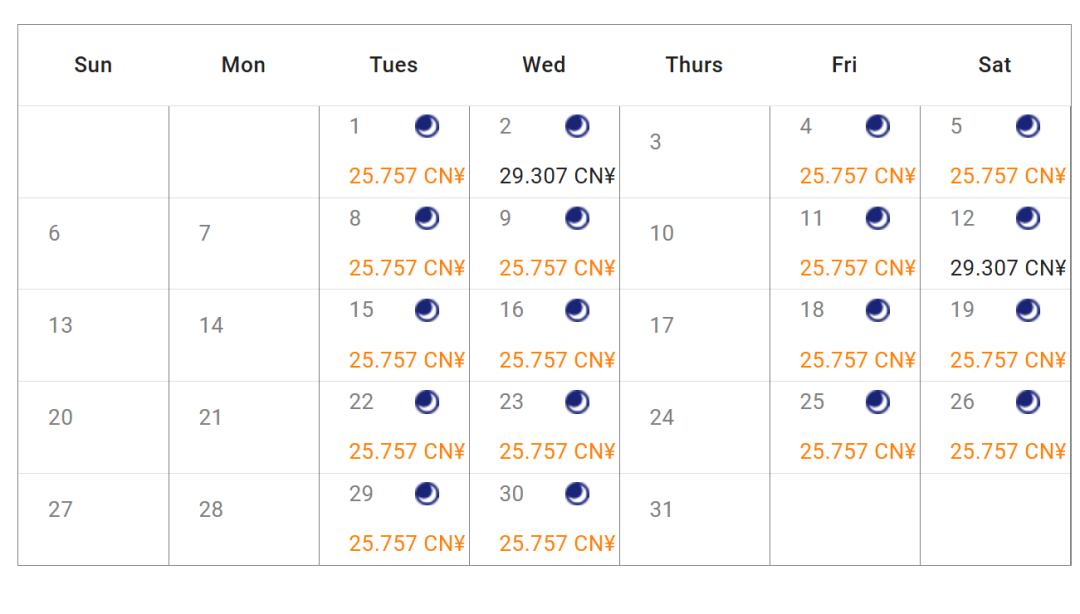The image size is (1080, 614).
Task: Select the 29.307 CN¥ price on day 2
Action: (557, 177)
